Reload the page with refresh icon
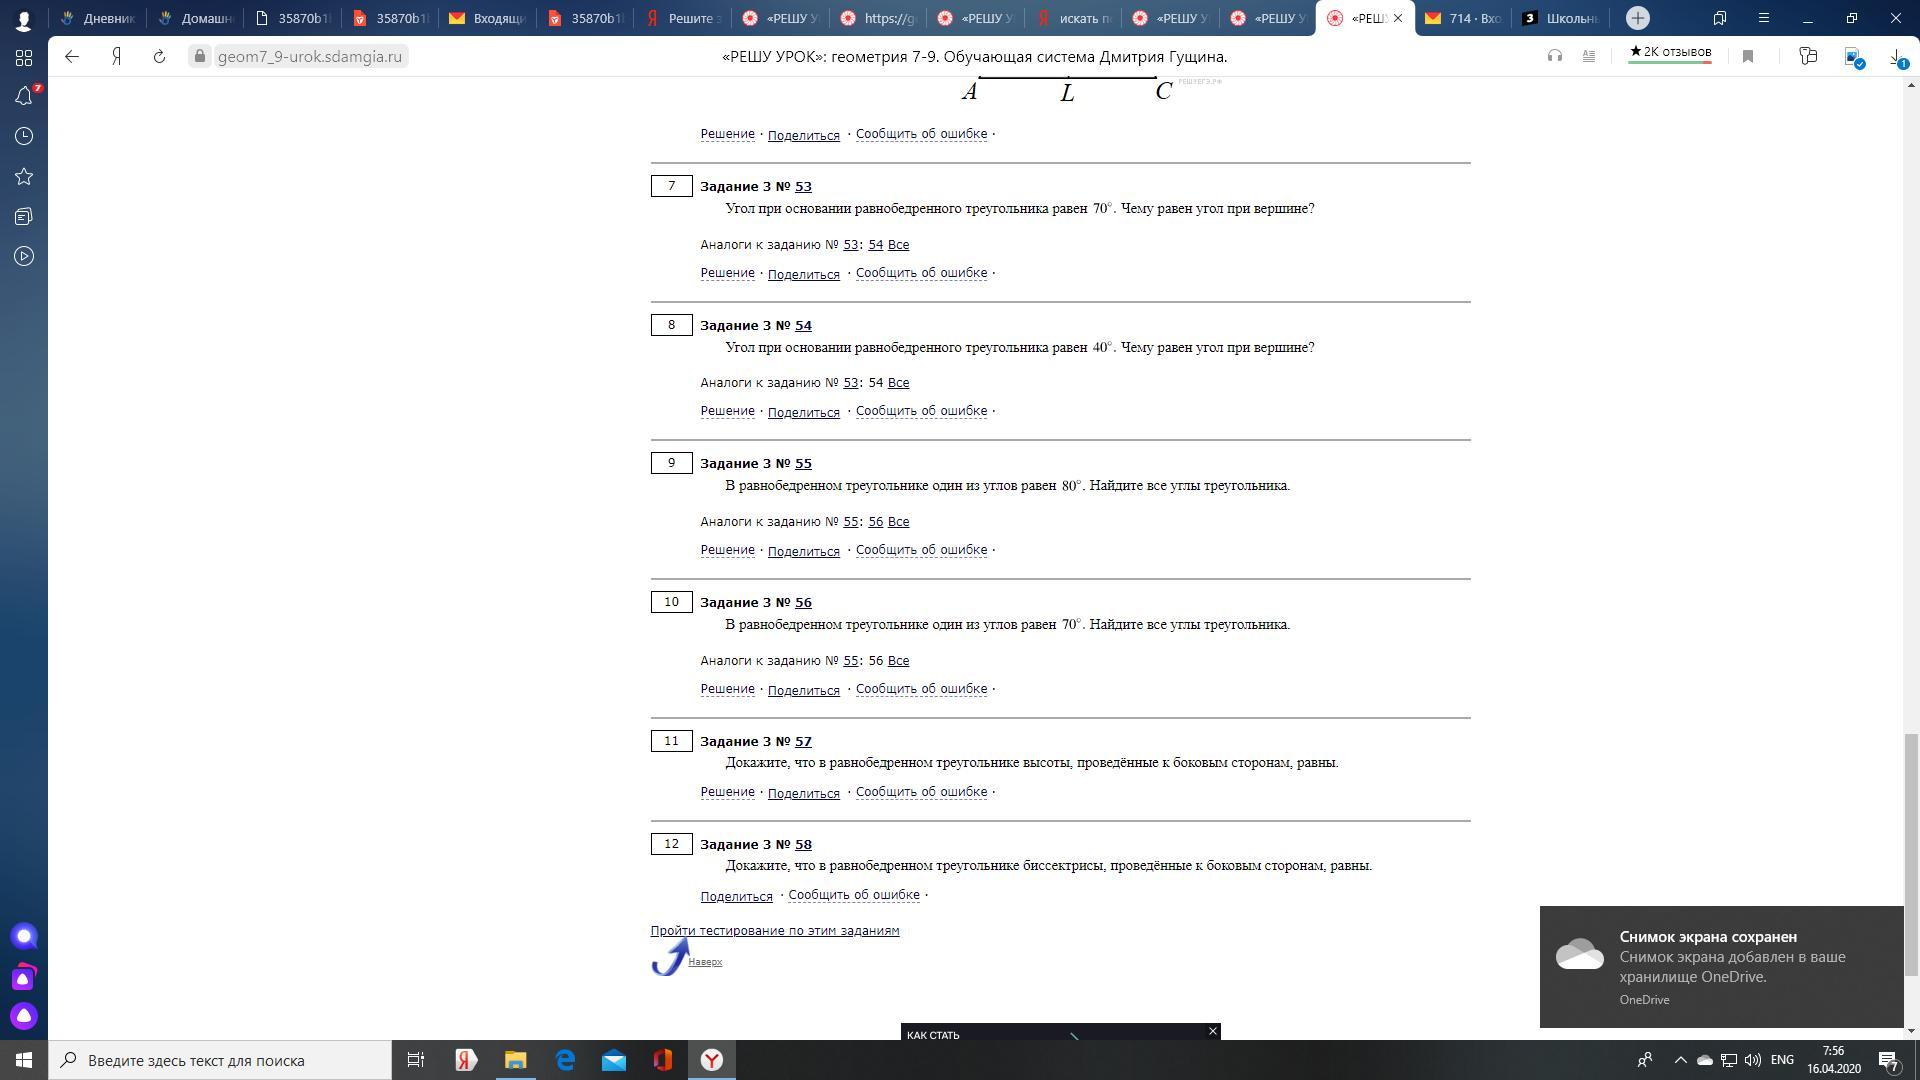 [159, 57]
